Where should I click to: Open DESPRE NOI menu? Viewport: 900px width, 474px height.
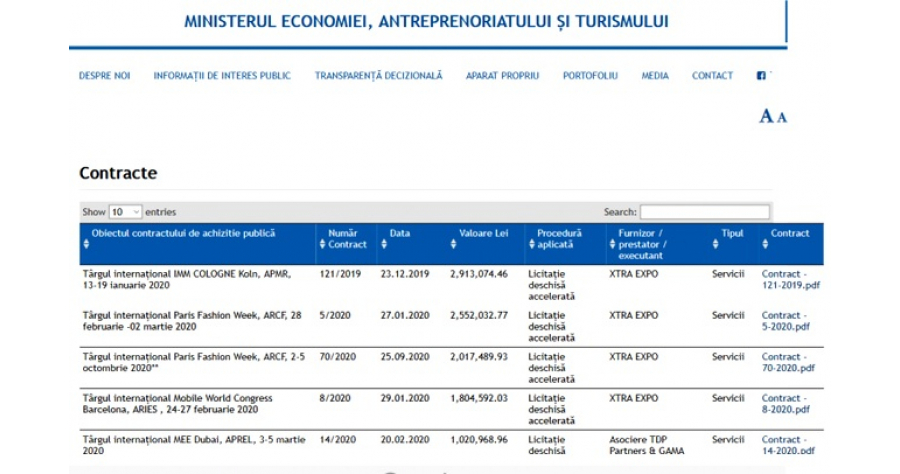coord(104,76)
